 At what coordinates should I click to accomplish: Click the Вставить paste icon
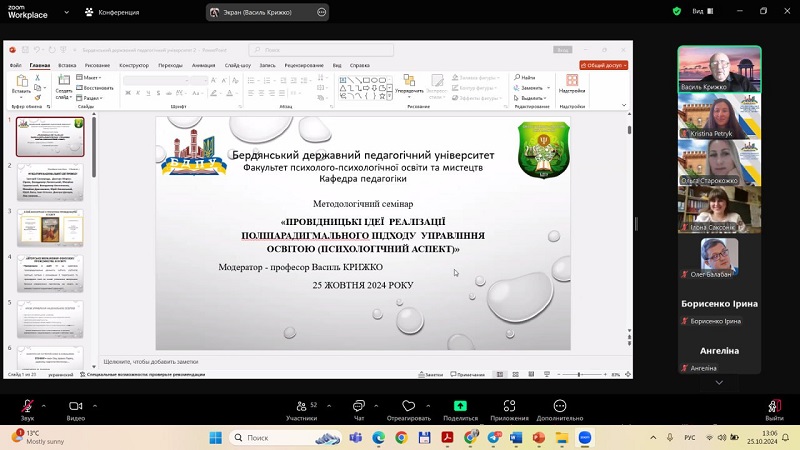point(21,82)
